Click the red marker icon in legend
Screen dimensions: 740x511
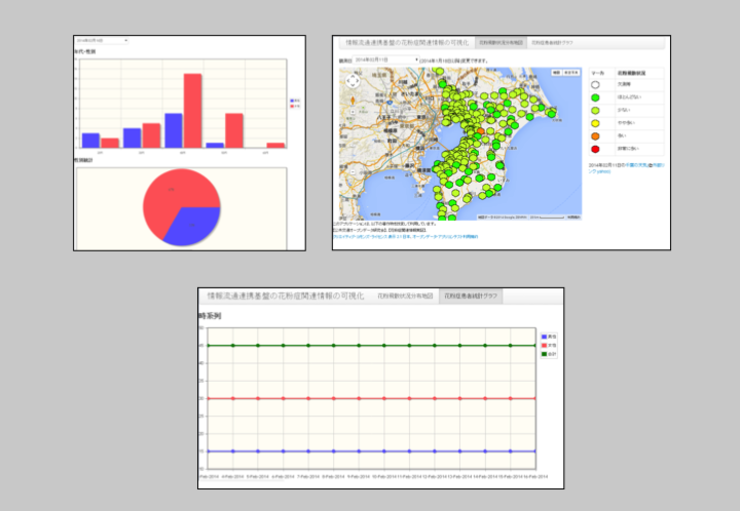click(x=597, y=148)
